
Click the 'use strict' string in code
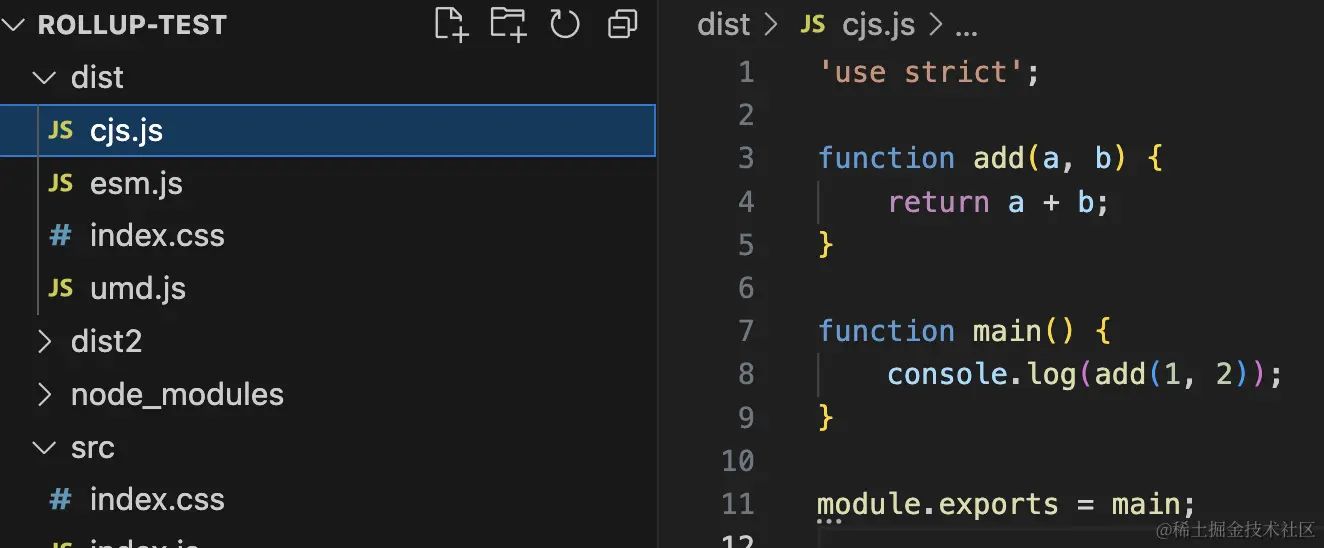click(x=921, y=72)
